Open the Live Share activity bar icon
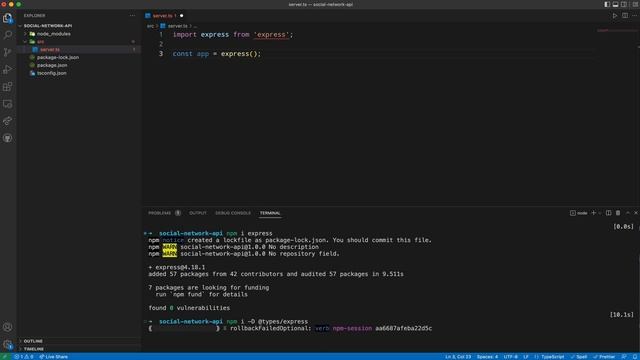This screenshot has height=360, width=640. 7,121
